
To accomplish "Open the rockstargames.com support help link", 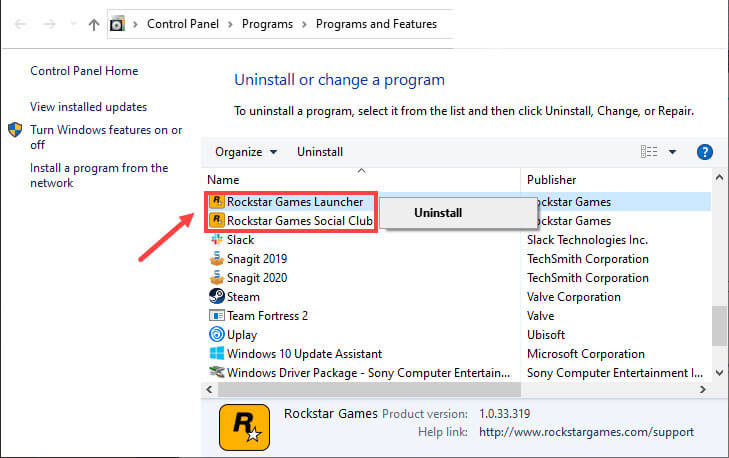I will [x=586, y=432].
